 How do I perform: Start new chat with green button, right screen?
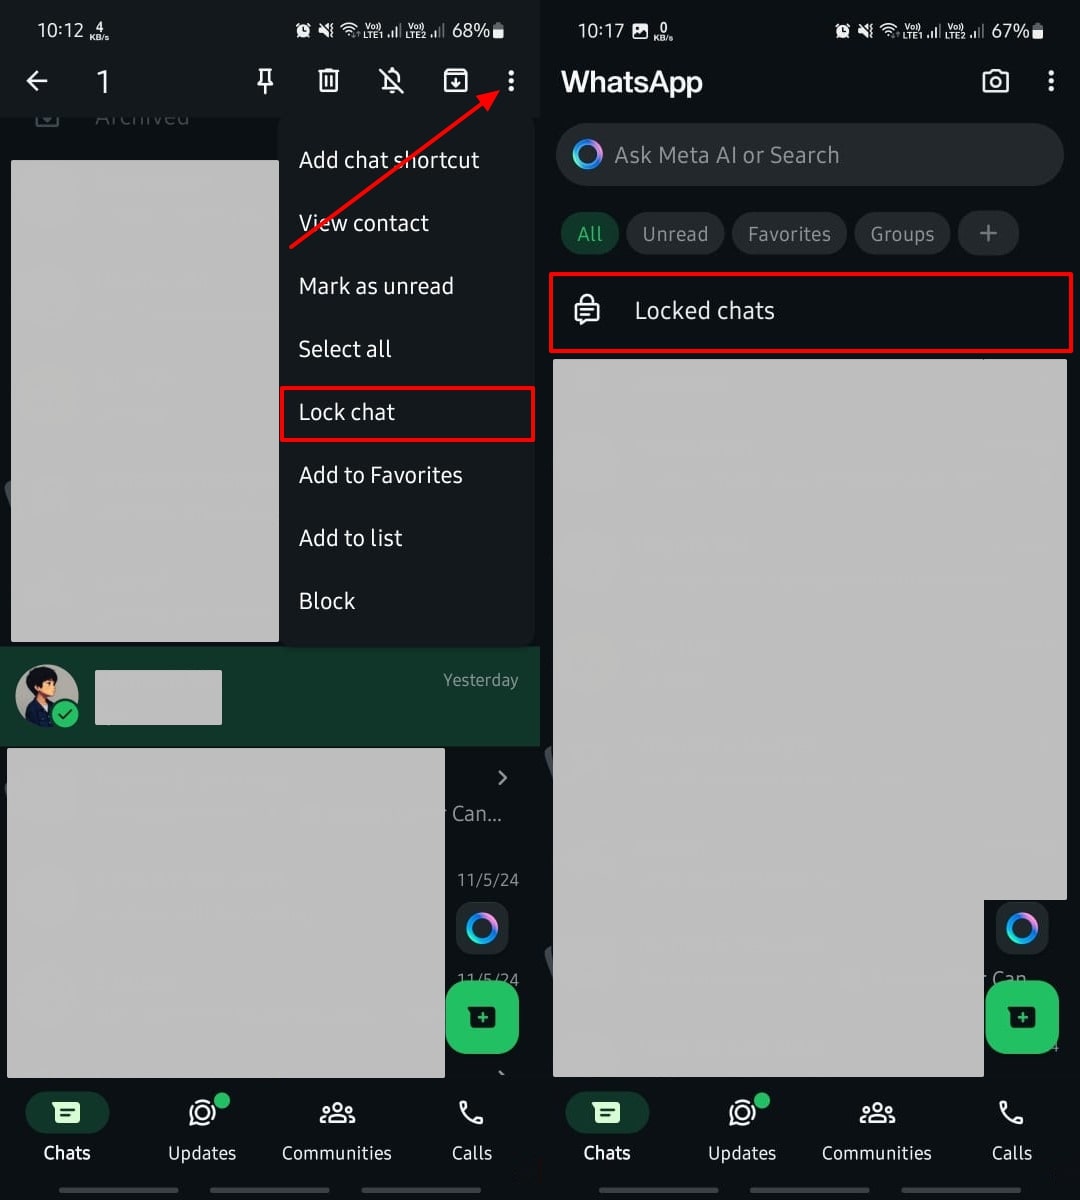point(1022,1017)
